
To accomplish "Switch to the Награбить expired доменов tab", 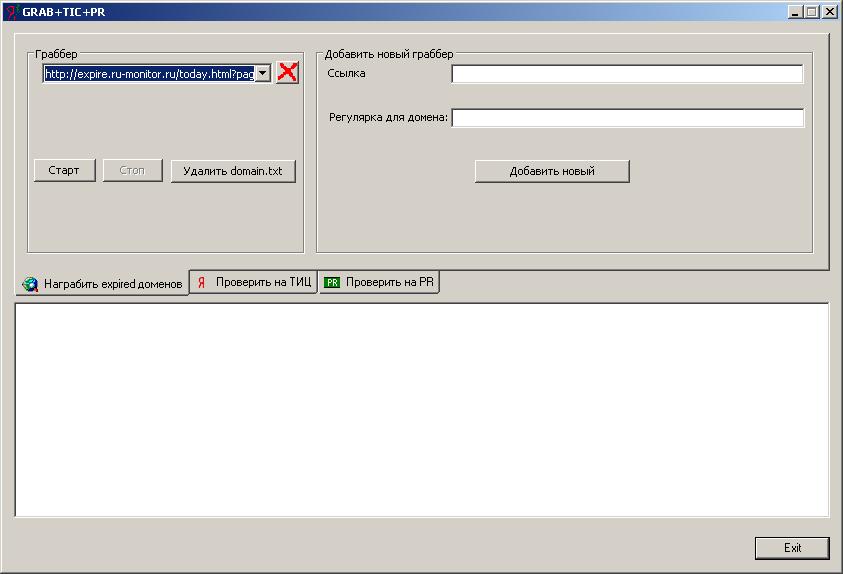I will click(x=102, y=283).
